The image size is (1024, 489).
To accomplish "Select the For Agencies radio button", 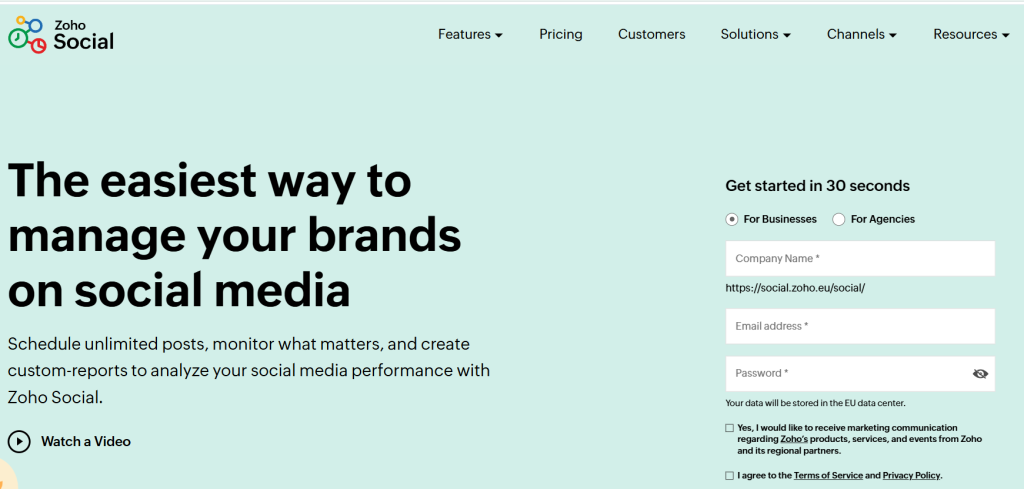I will [839, 219].
